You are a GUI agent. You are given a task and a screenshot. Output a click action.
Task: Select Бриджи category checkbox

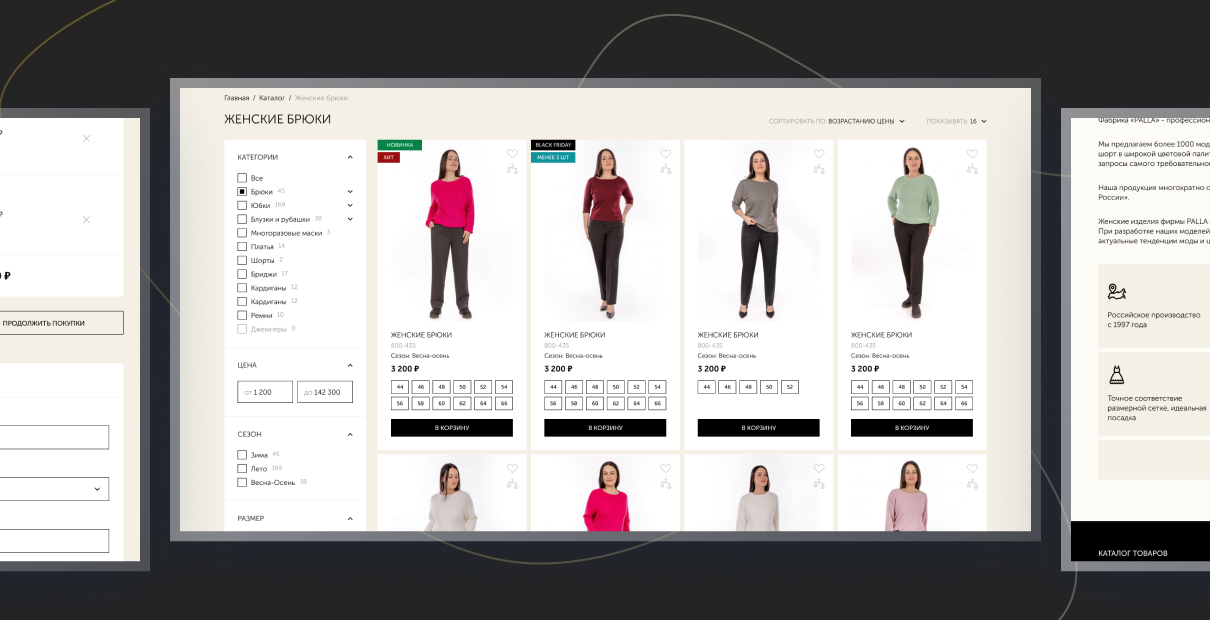[242, 274]
